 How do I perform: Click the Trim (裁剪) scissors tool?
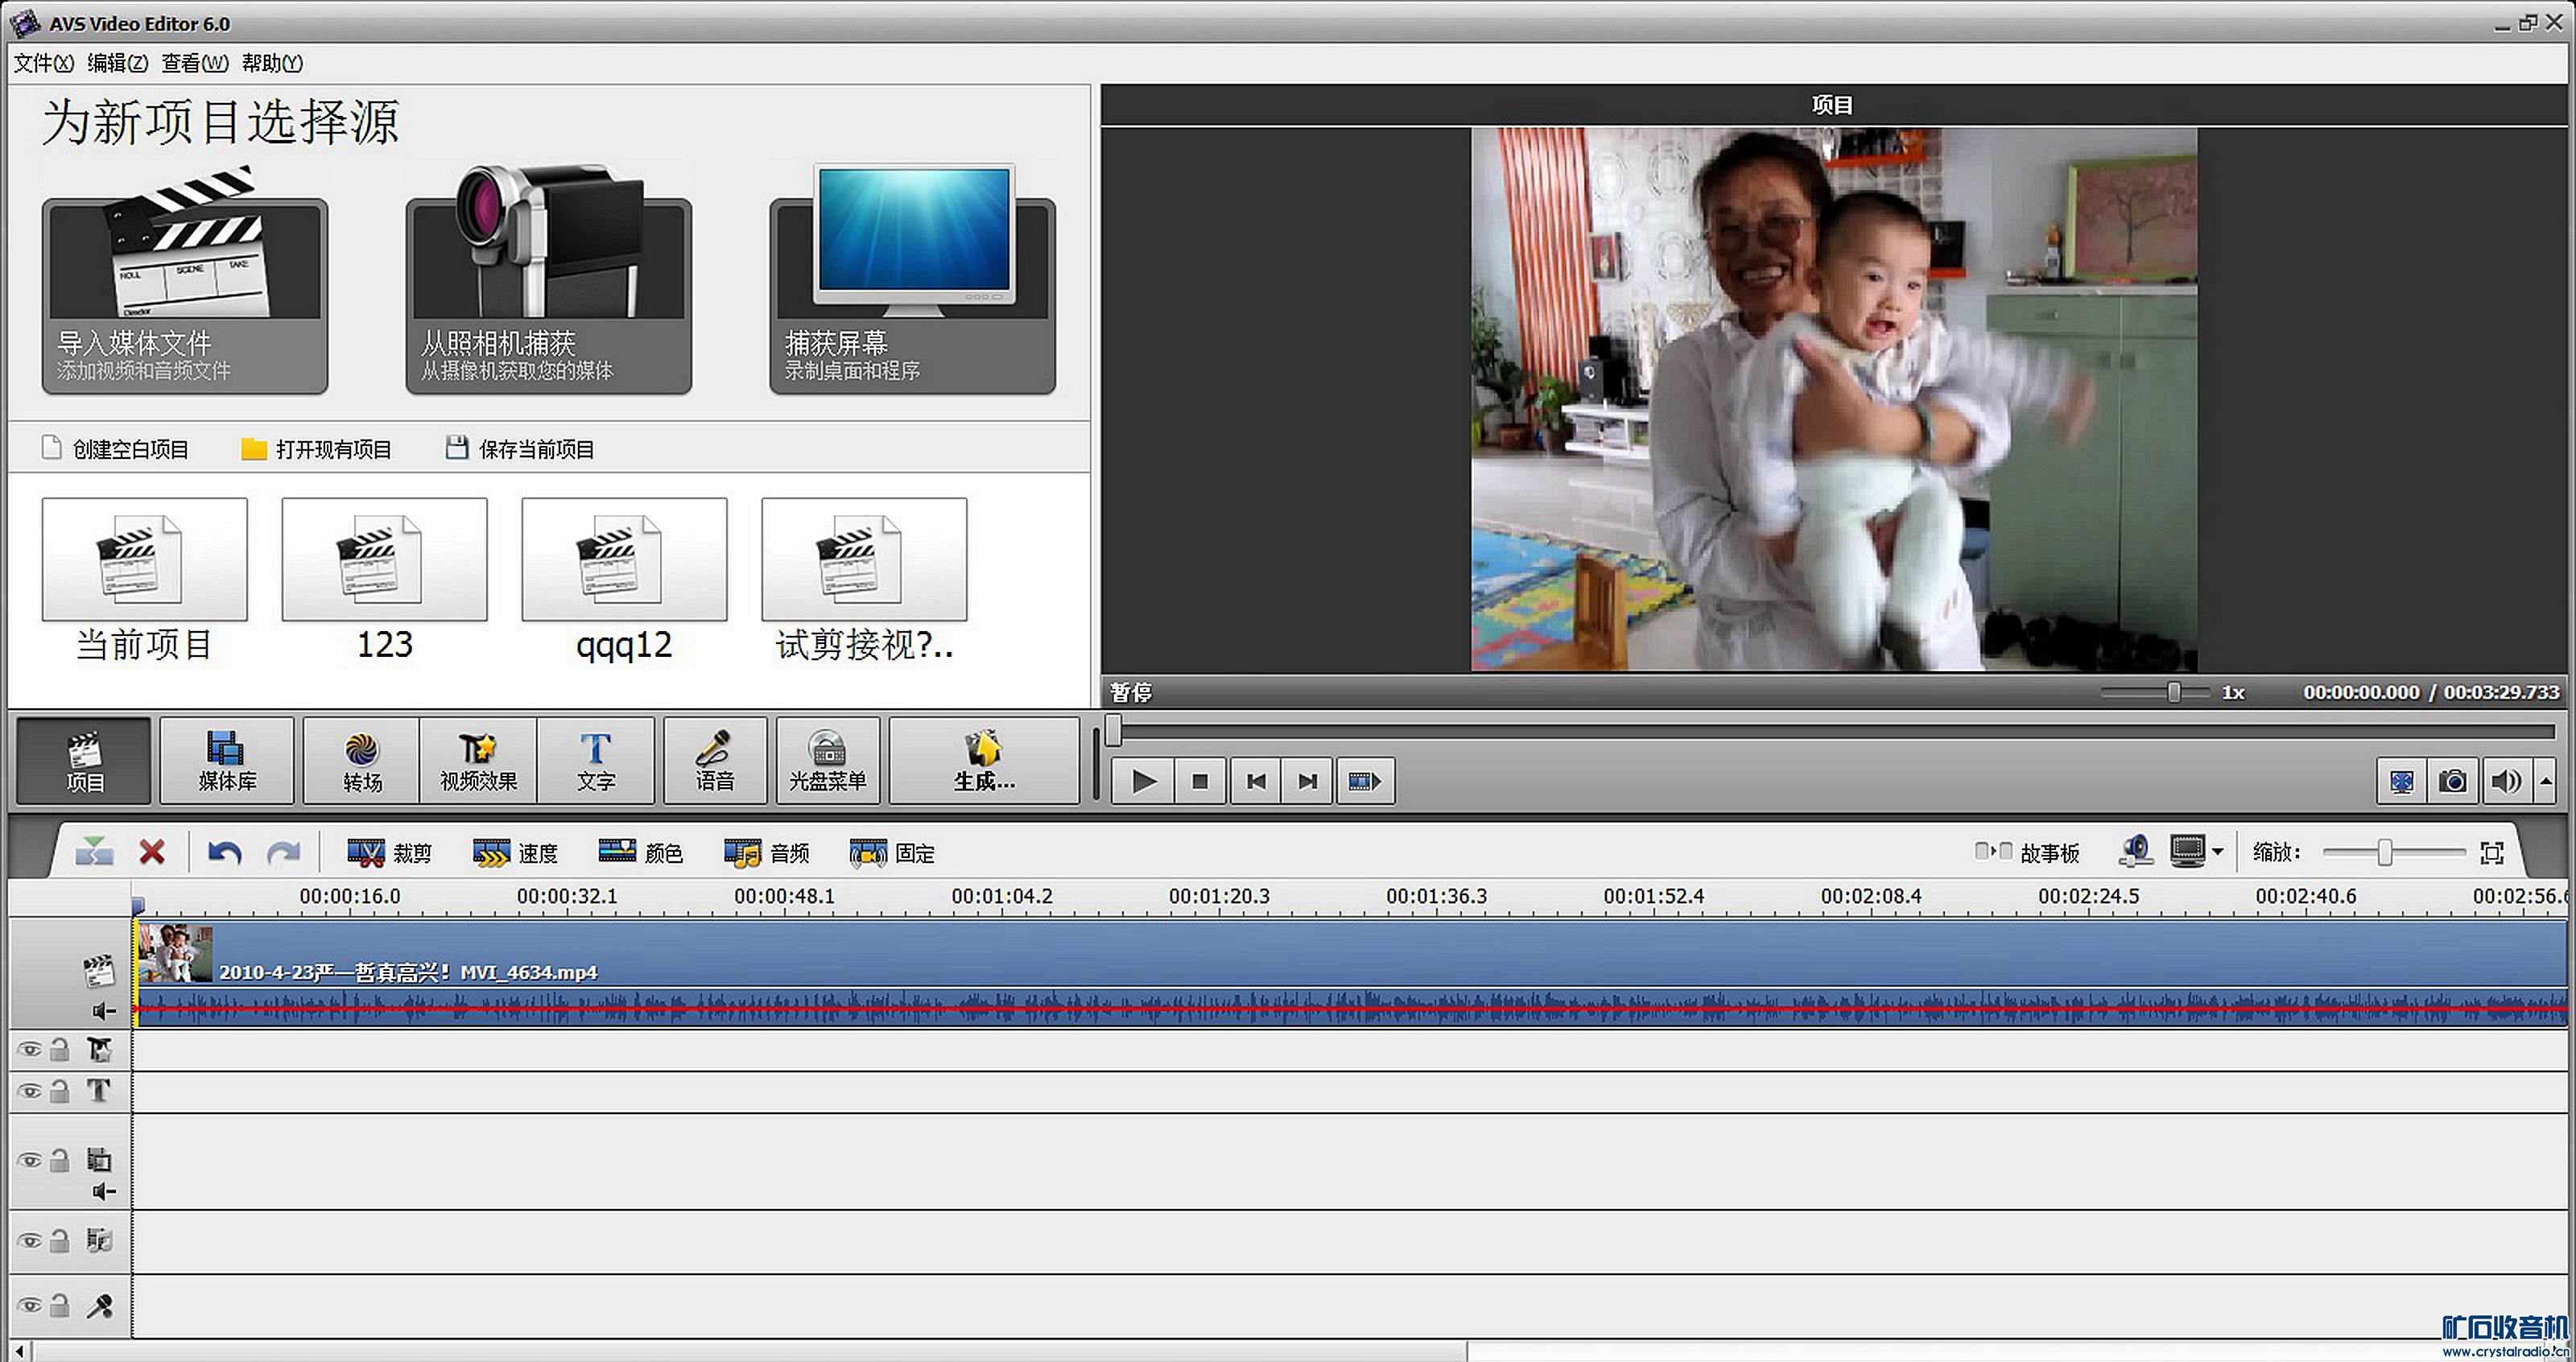[x=388, y=852]
